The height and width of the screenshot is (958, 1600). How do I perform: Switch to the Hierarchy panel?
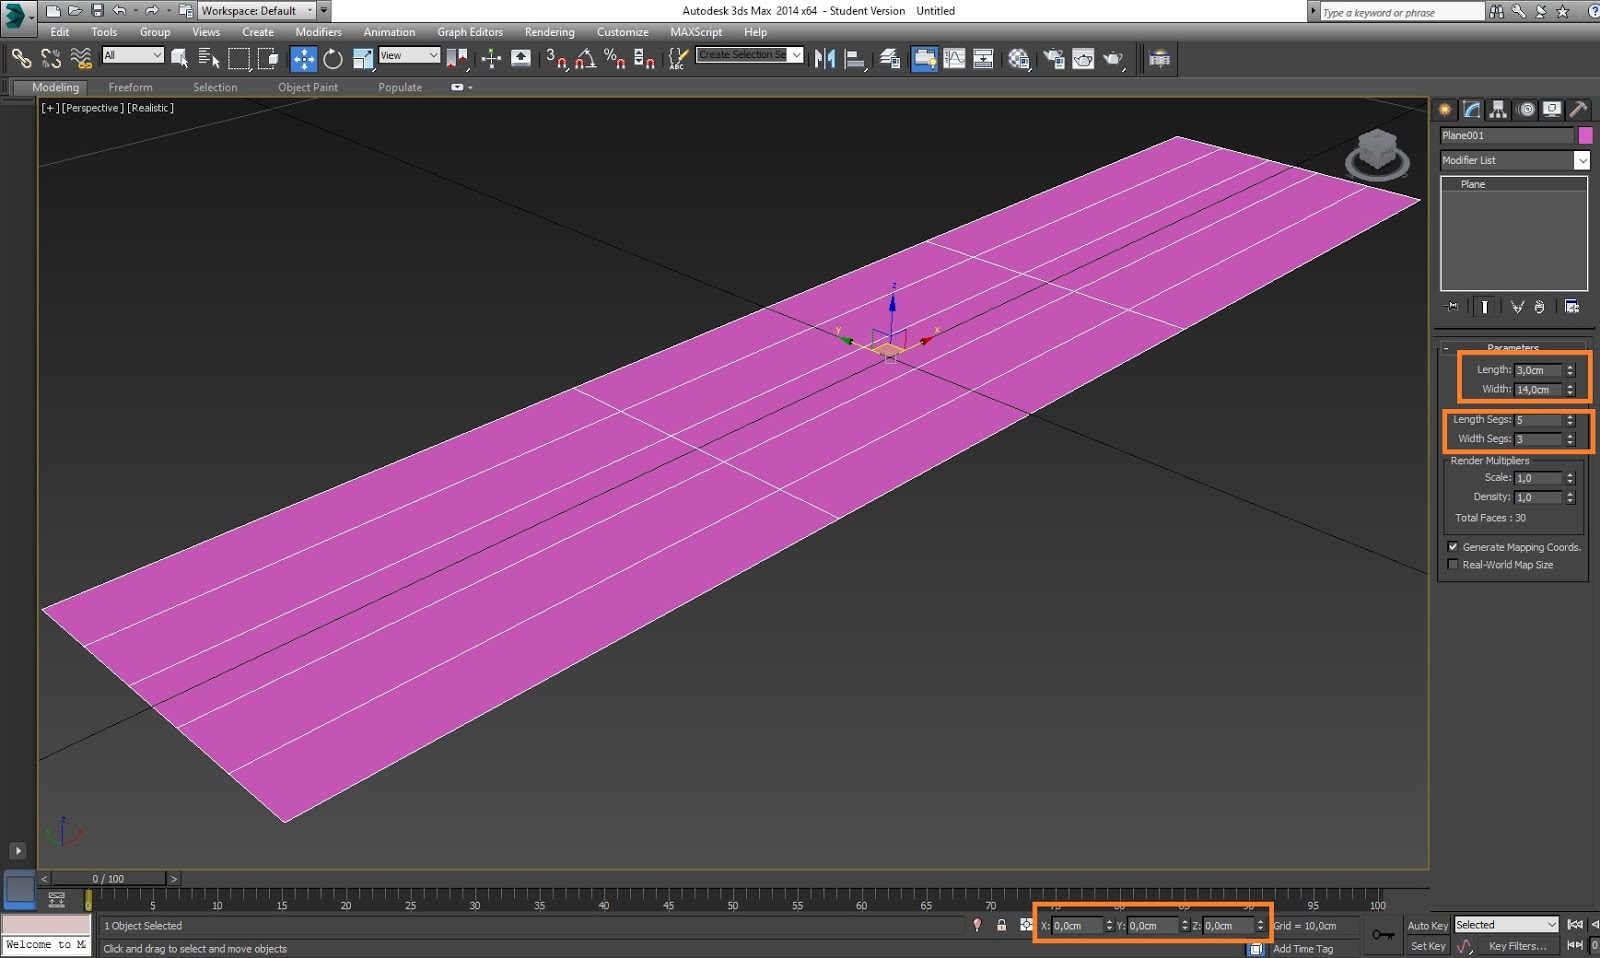(x=1498, y=110)
